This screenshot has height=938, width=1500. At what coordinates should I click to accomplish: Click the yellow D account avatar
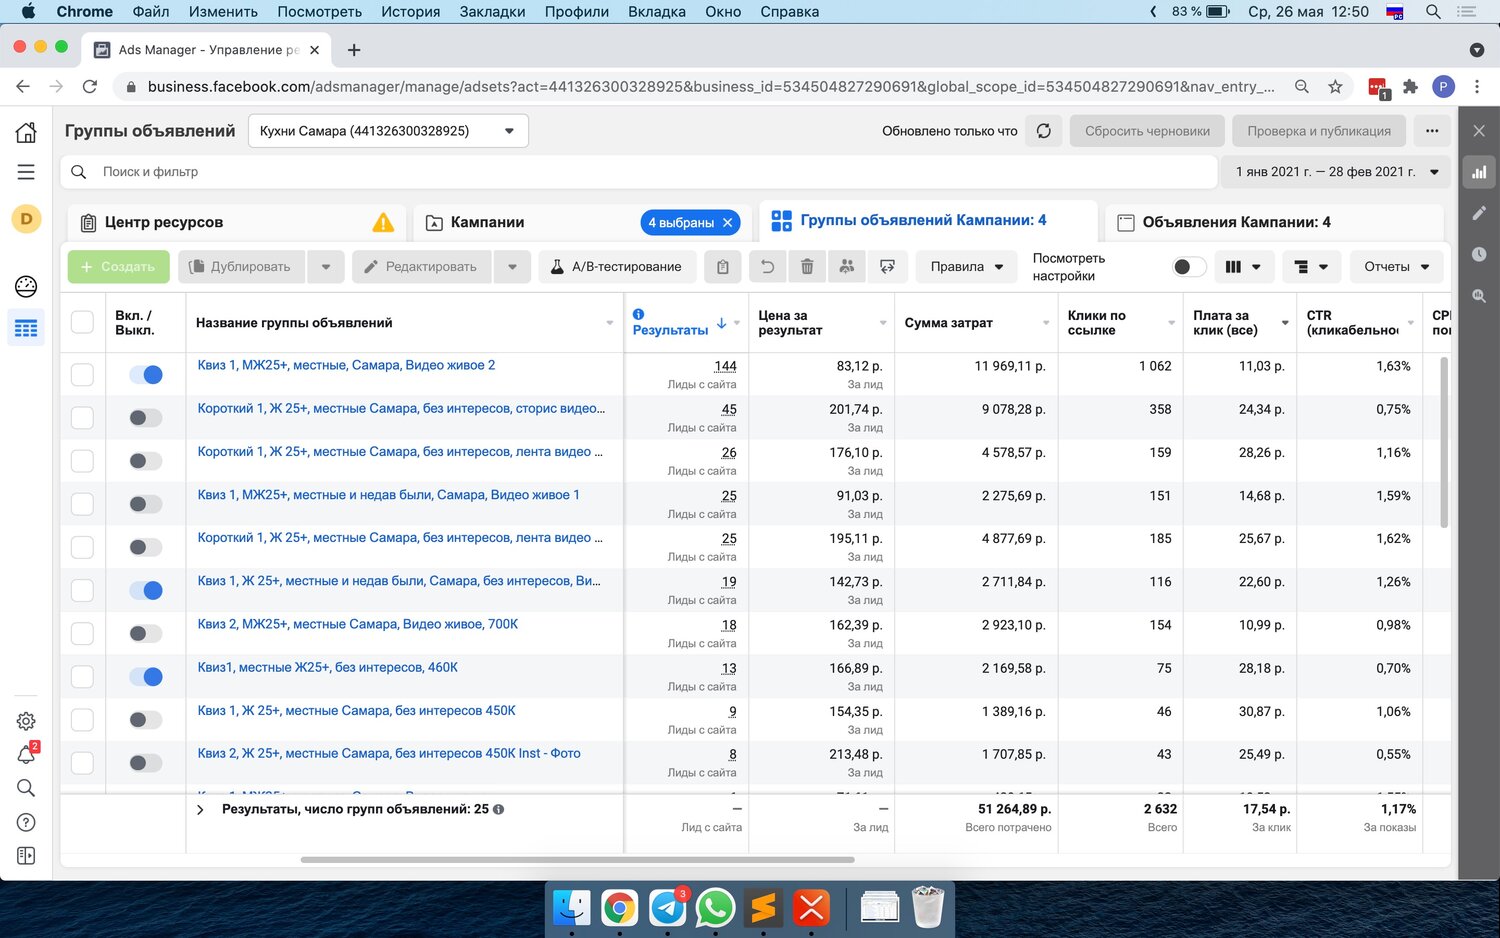(x=26, y=218)
